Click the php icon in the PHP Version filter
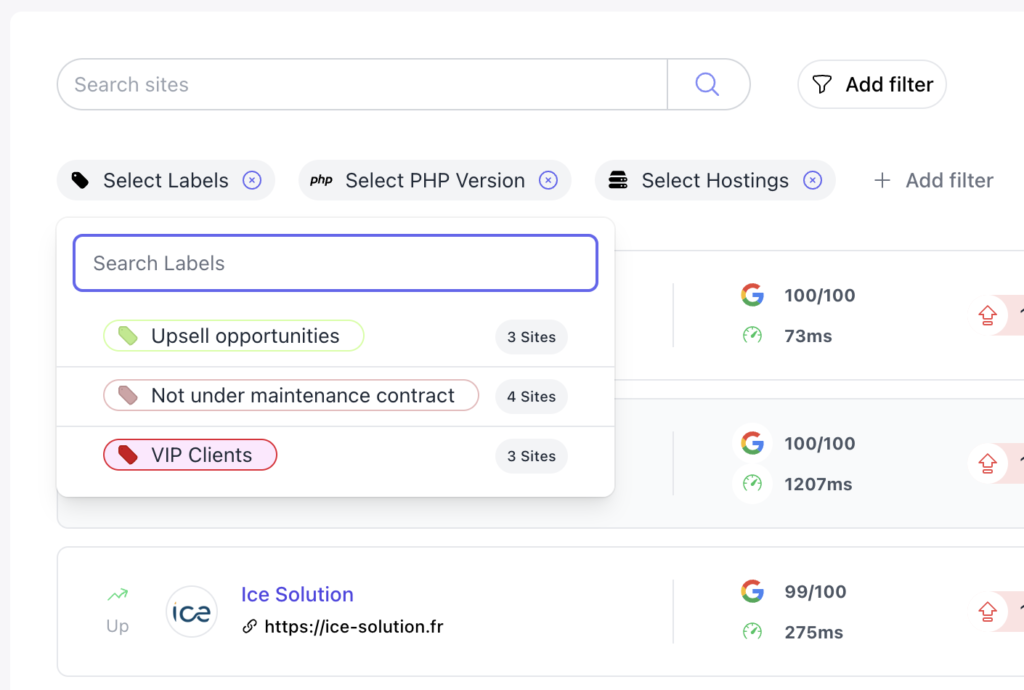This screenshot has width=1024, height=690. (x=321, y=180)
